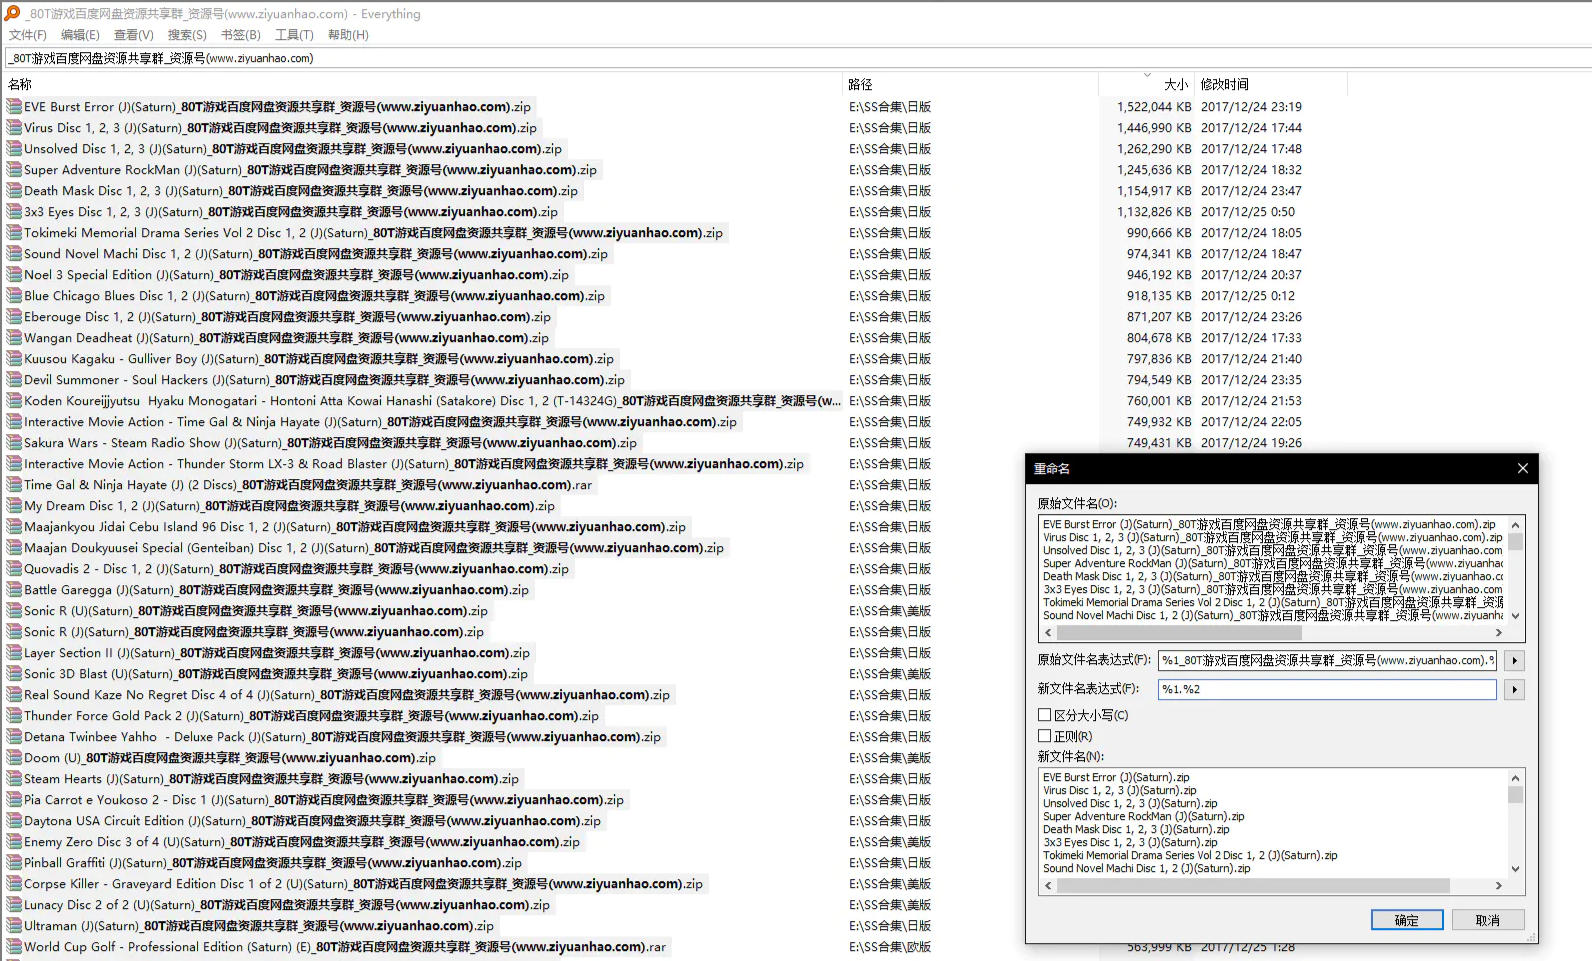Image resolution: width=1592 pixels, height=961 pixels.
Task: Click file icon of Death Mask Disc
Action: point(14,191)
